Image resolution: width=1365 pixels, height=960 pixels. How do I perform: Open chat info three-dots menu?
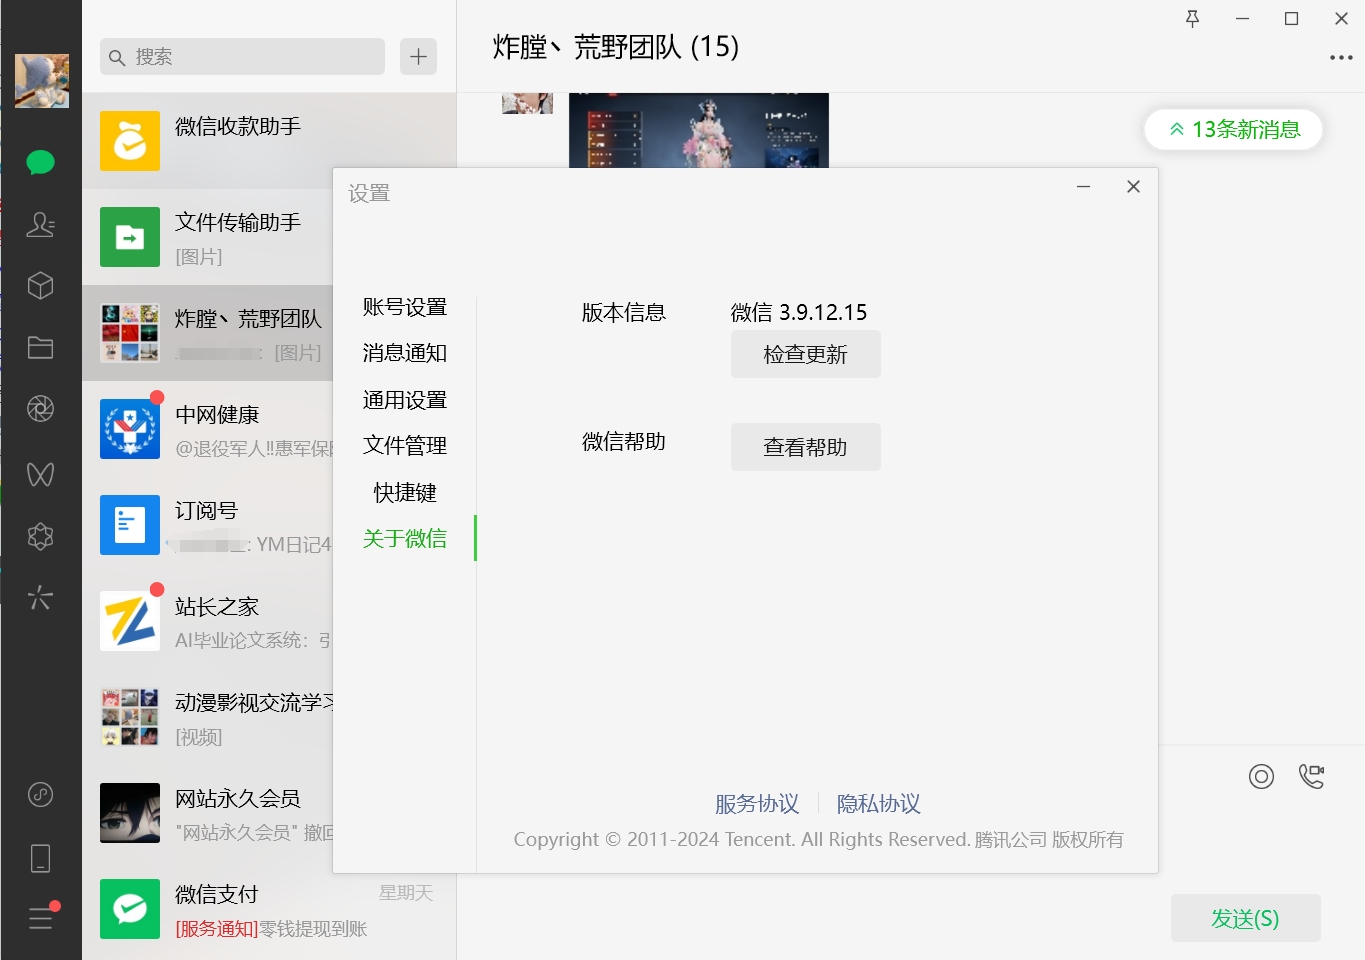(1341, 58)
